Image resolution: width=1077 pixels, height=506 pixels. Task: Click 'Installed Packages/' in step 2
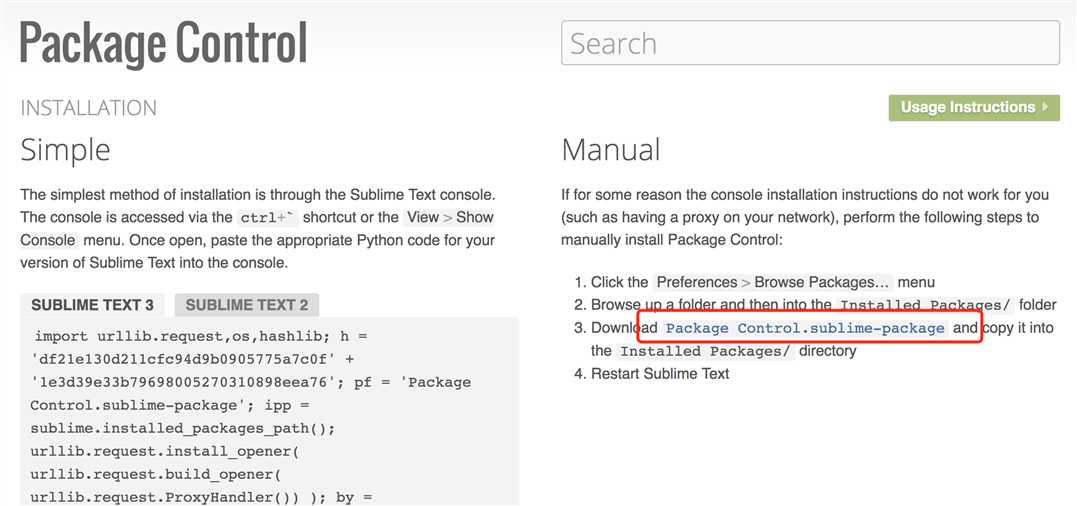coord(927,305)
